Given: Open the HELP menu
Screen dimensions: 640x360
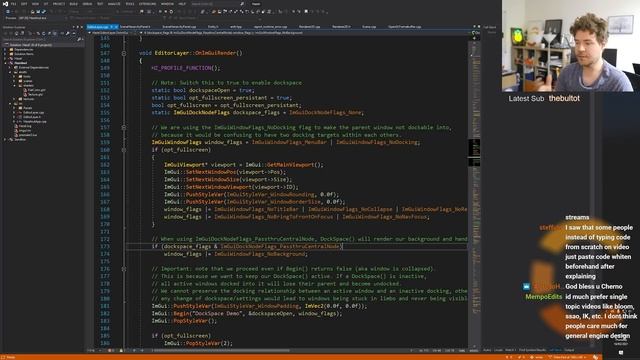Looking at the screenshot, I should [182, 4].
